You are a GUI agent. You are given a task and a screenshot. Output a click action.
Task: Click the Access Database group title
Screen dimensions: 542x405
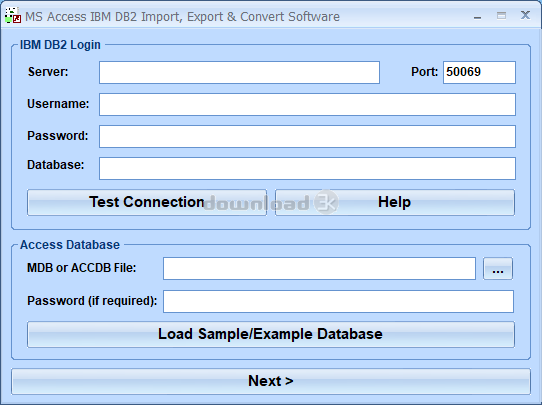point(70,245)
